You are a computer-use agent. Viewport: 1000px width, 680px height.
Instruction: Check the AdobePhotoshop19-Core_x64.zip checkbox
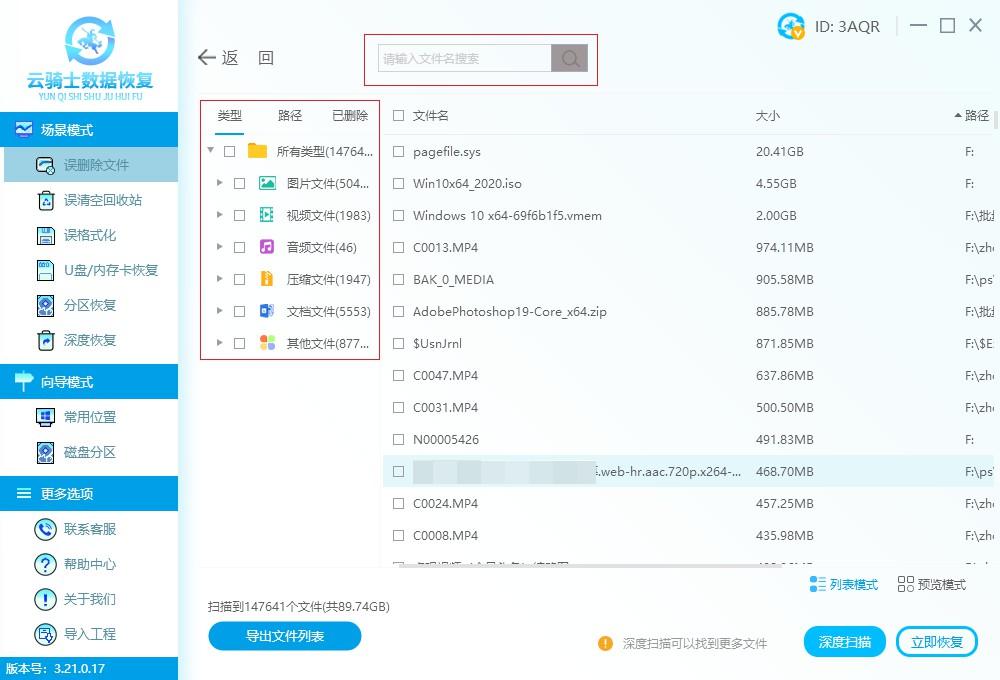[x=399, y=311]
